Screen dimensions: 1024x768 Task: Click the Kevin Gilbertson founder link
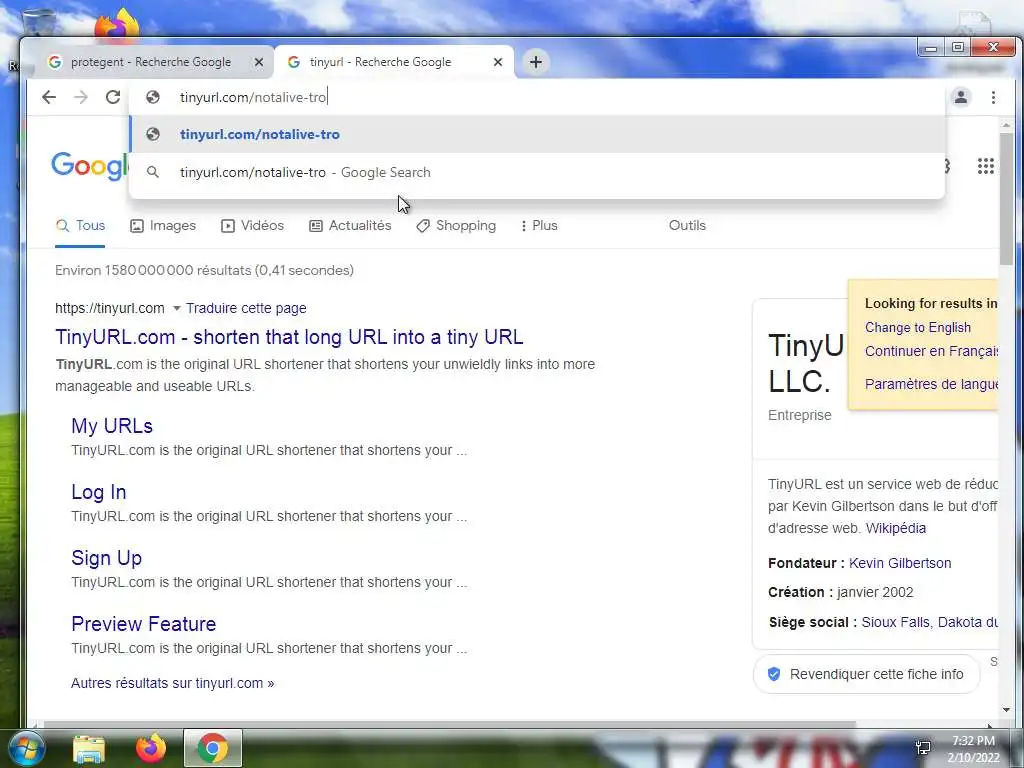coord(900,563)
